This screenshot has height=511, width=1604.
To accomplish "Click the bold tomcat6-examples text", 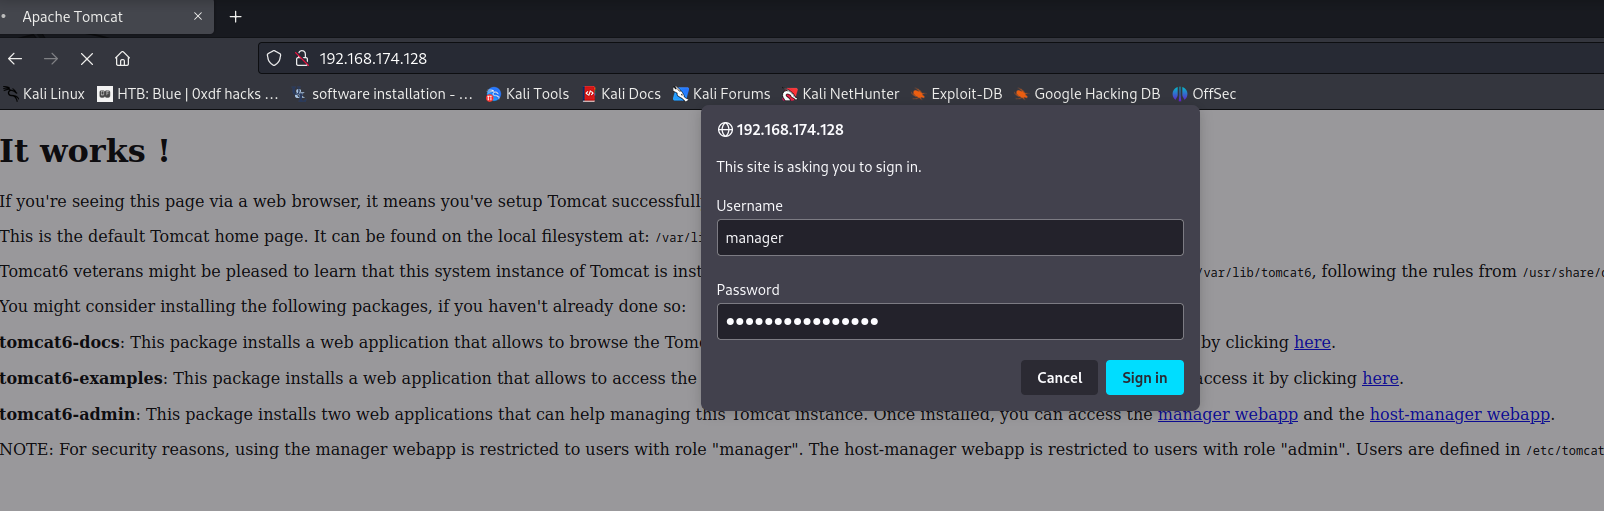I will [82, 378].
